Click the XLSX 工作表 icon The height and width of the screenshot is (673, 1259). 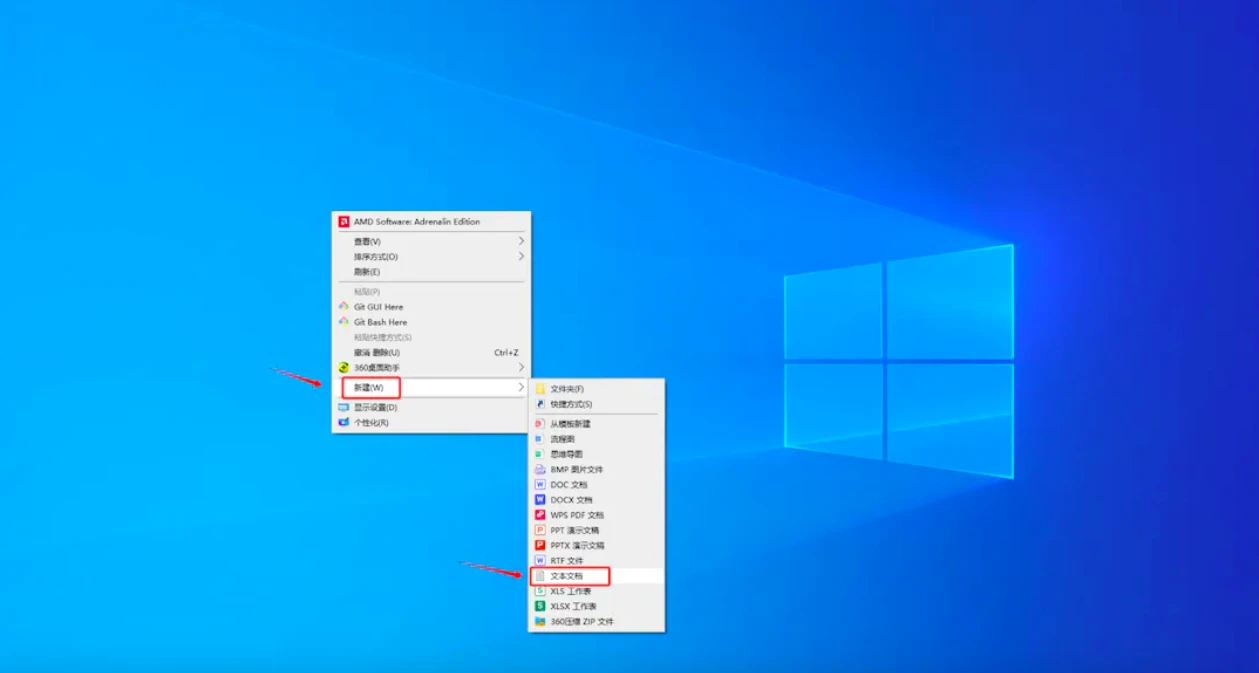[540, 606]
